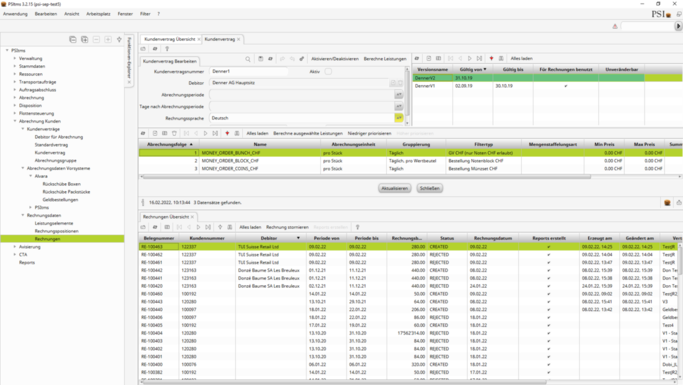The image size is (683, 385).
Task: Expand the Stammdaten tree node
Action: click(14, 66)
